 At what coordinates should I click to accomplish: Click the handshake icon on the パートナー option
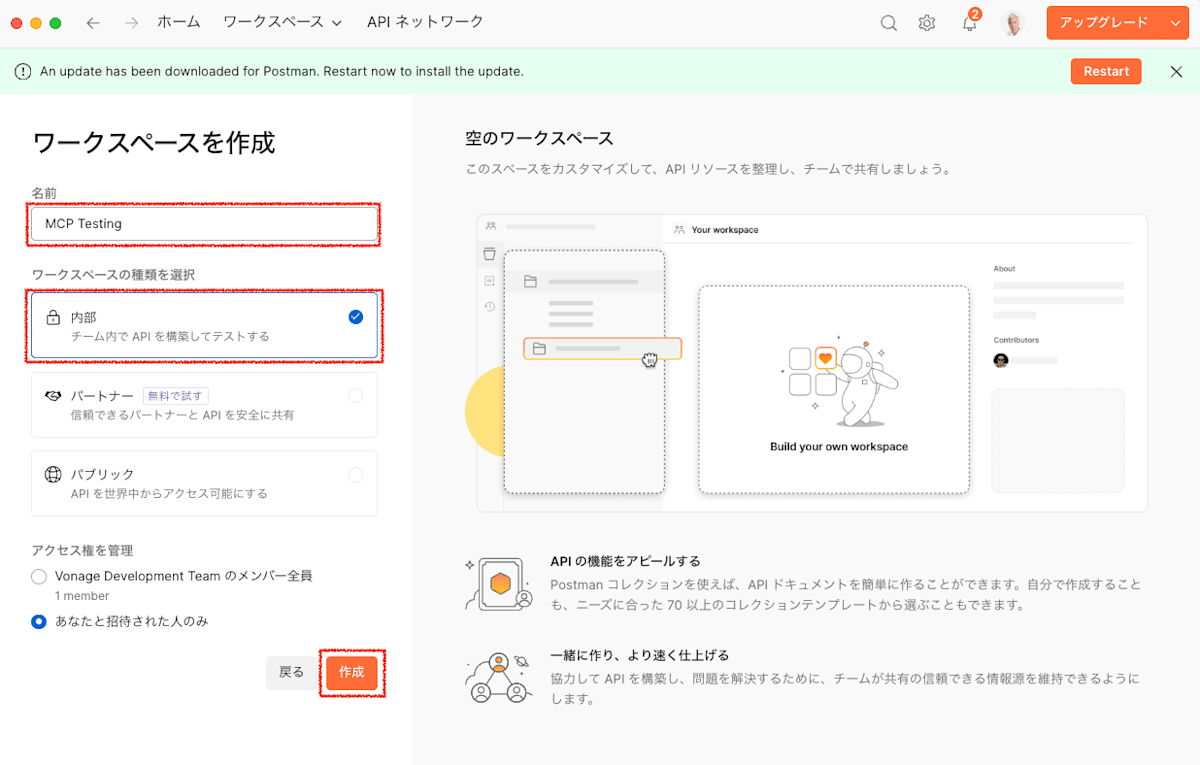click(53, 396)
